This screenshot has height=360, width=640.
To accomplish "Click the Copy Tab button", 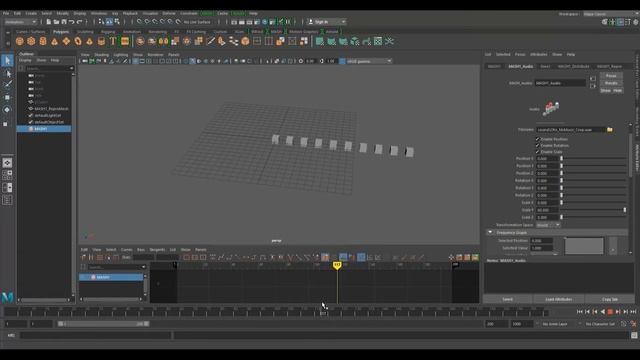I will click(x=610, y=299).
